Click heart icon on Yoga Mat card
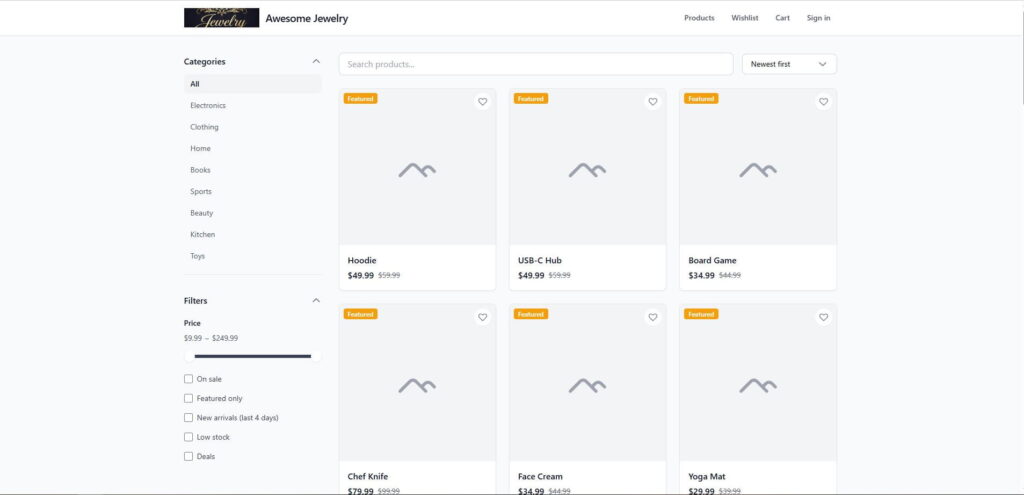The width and height of the screenshot is (1024, 495). pyautogui.click(x=824, y=317)
